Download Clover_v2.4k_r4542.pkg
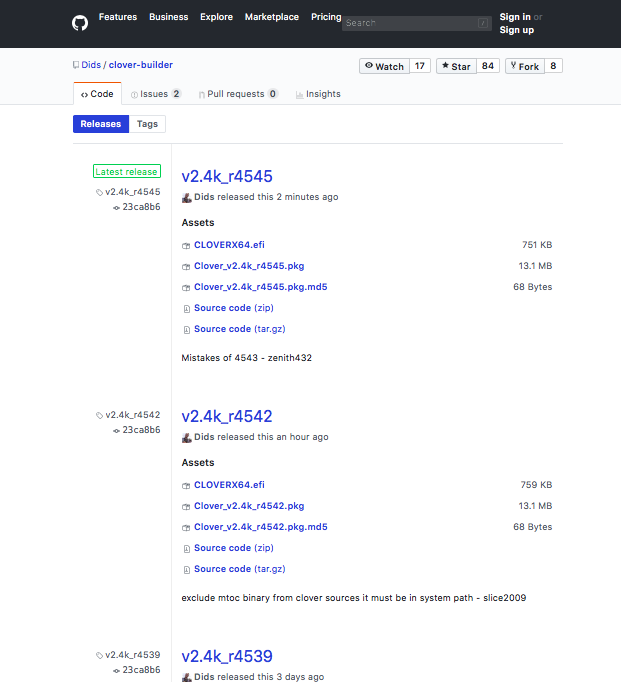The width and height of the screenshot is (621, 682). pos(249,506)
